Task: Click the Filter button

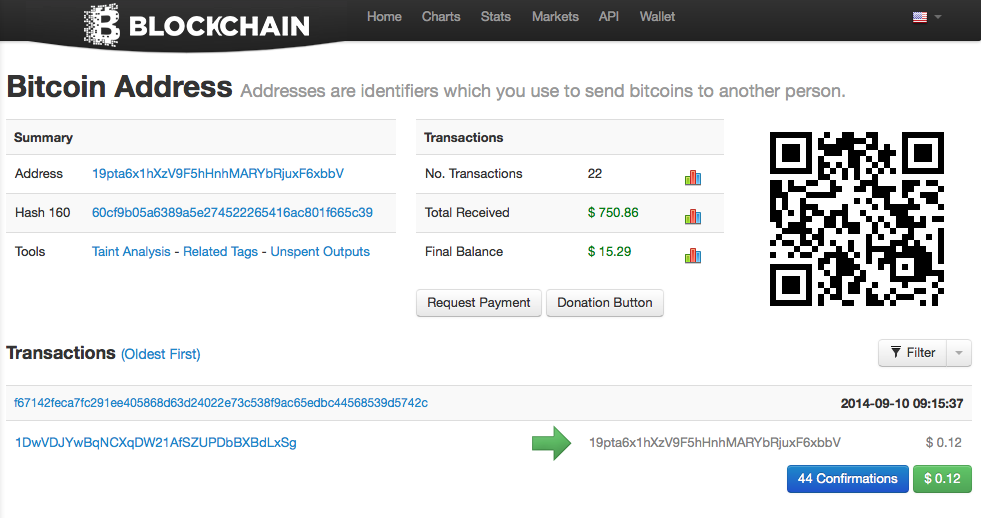Action: click(x=913, y=353)
